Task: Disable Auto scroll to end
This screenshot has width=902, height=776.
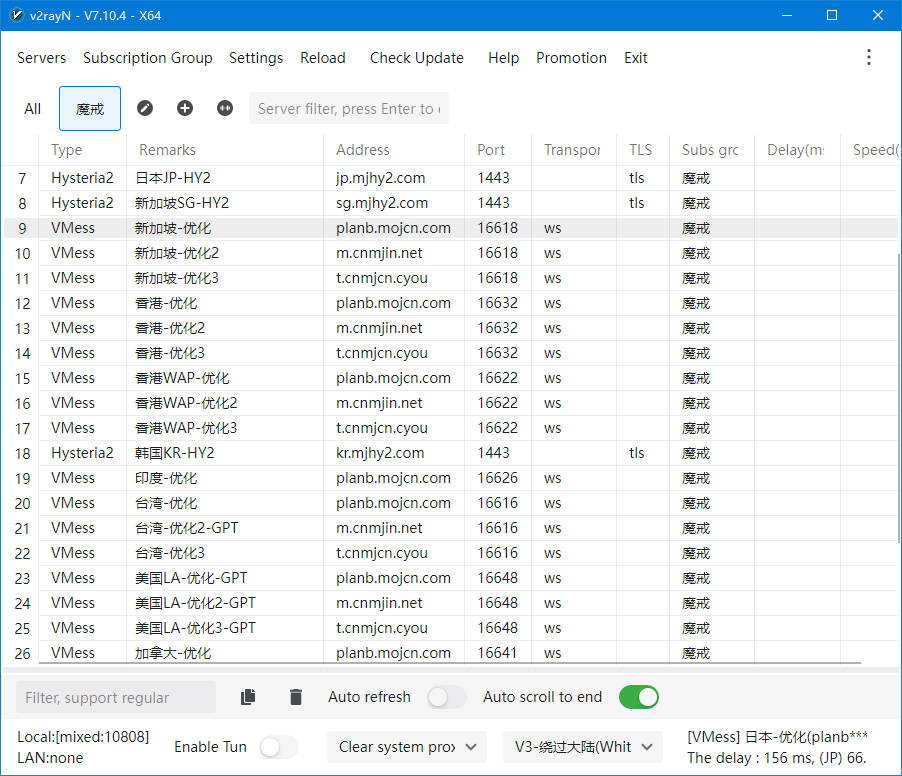Action: point(639,697)
